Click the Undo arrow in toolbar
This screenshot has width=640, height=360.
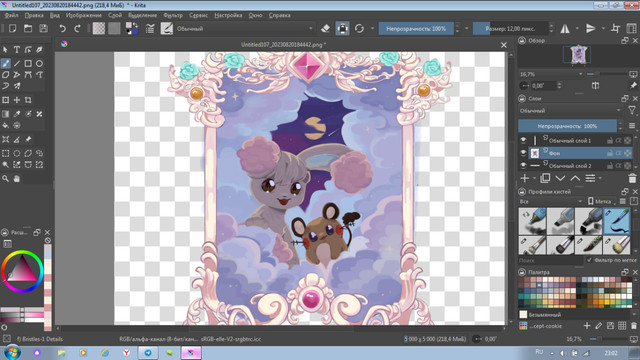[62, 29]
